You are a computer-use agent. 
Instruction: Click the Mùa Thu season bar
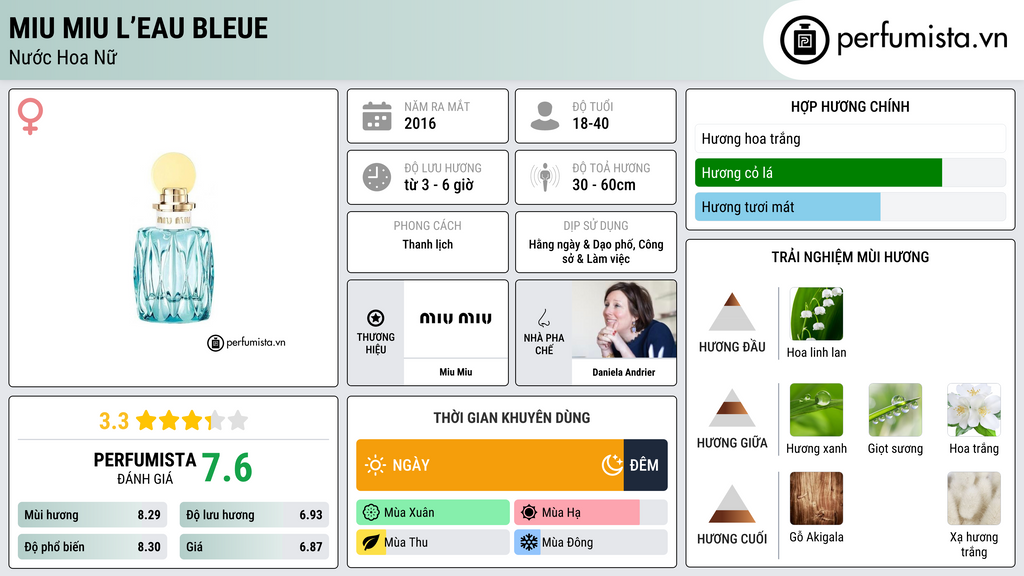pyautogui.click(x=433, y=543)
